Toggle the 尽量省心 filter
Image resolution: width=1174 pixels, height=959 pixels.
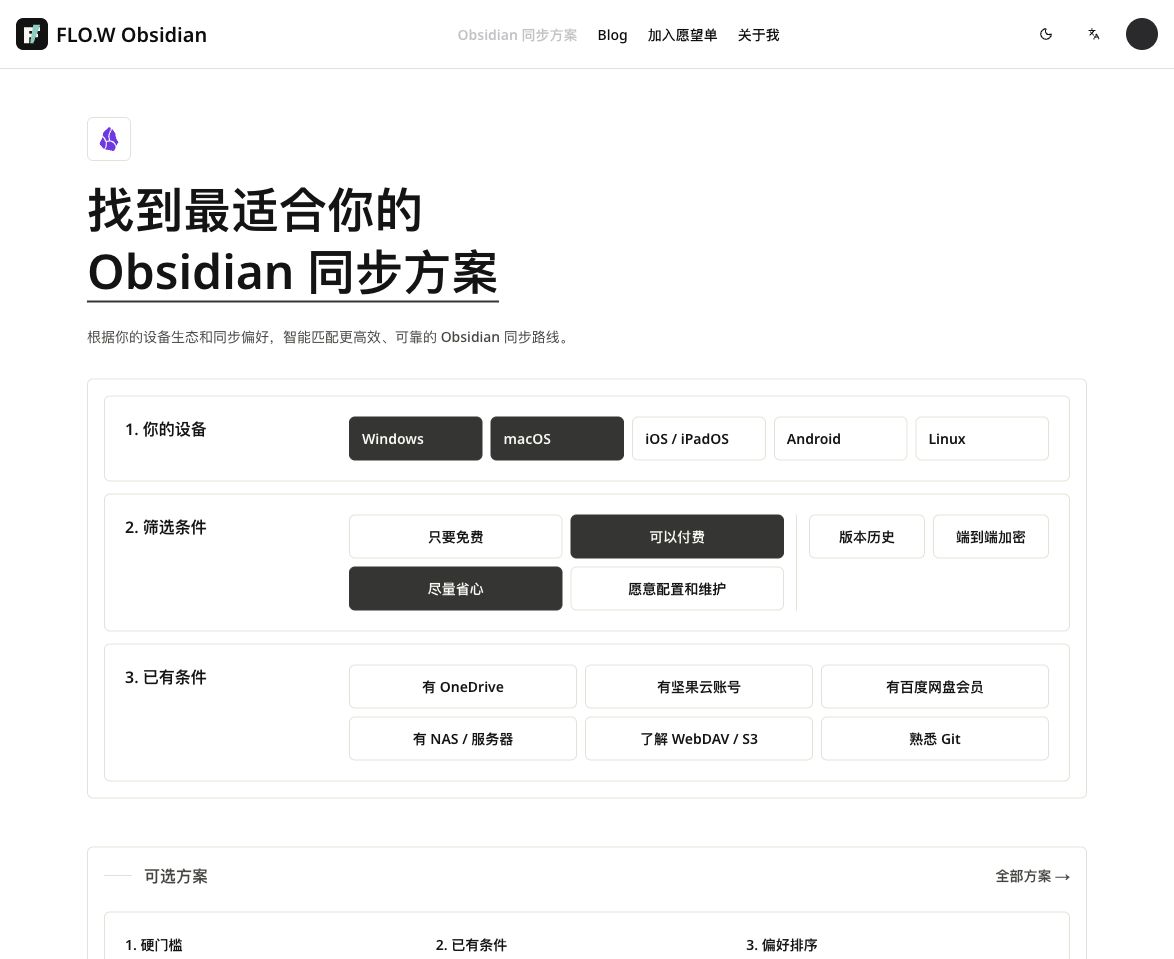455,589
